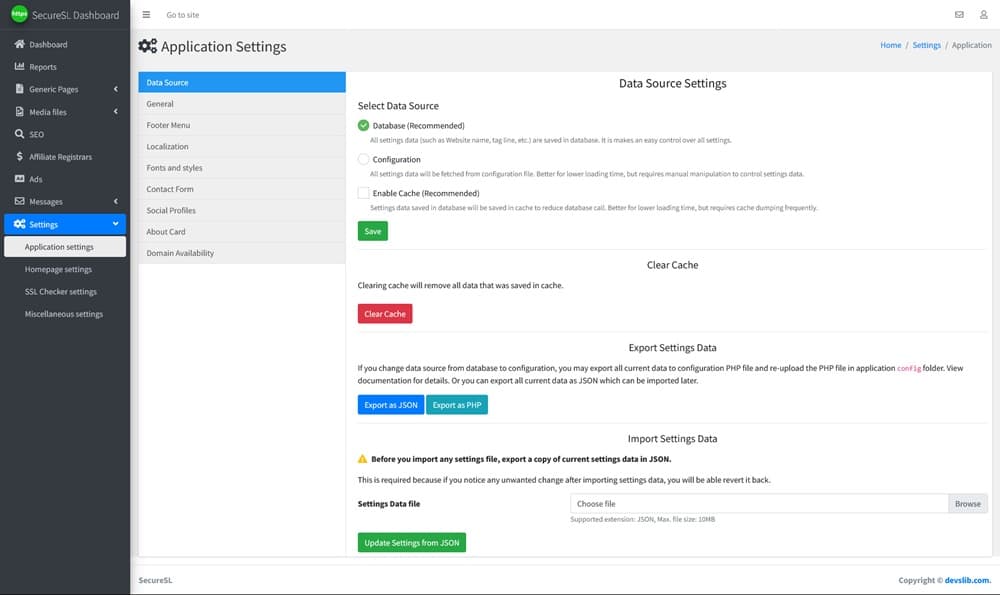
Task: Click the SecureSL green https logo
Action: [x=18, y=15]
